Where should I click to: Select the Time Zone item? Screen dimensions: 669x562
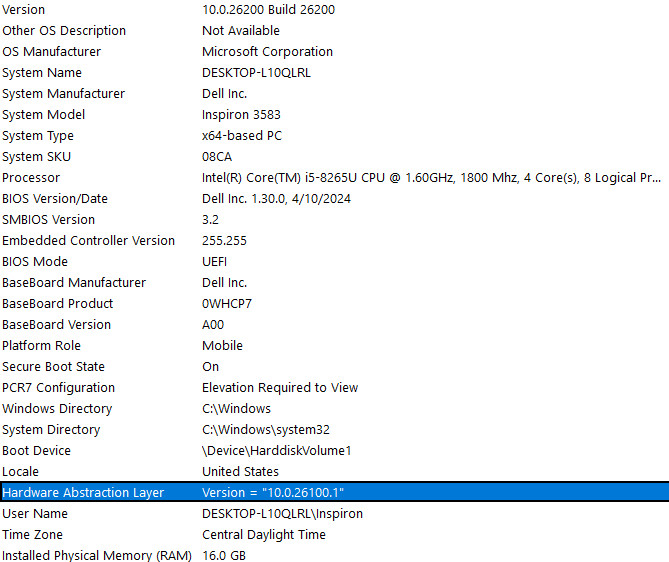point(32,534)
